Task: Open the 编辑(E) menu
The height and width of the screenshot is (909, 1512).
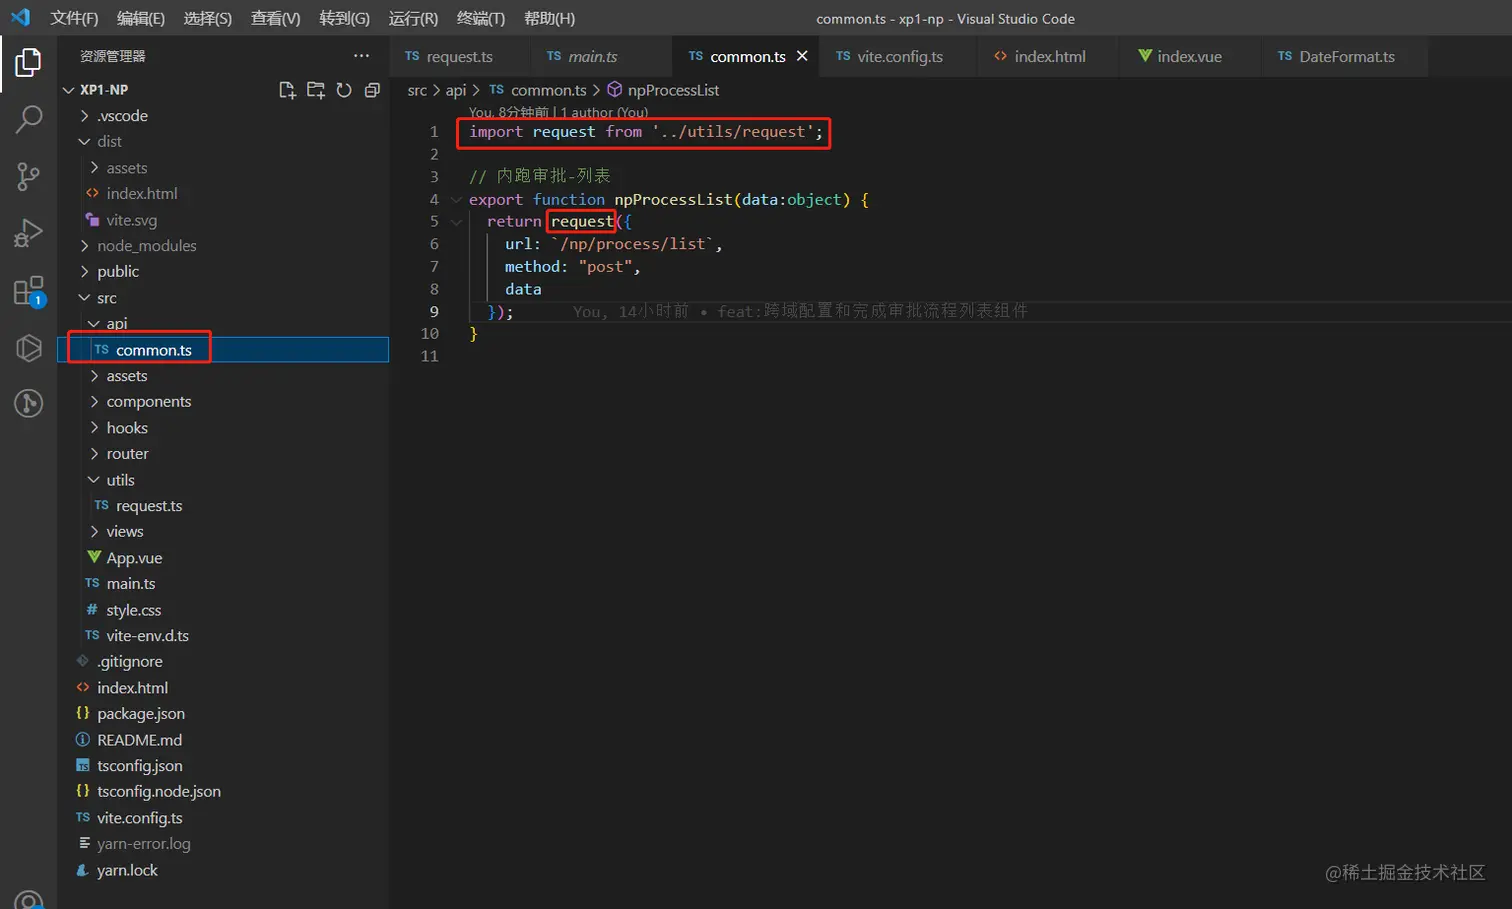Action: tap(141, 18)
